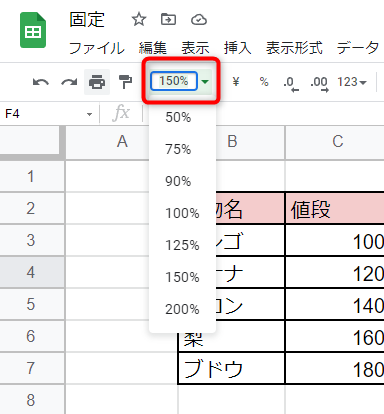Click the move-to-folder icon
384x414 pixels.
(168, 19)
